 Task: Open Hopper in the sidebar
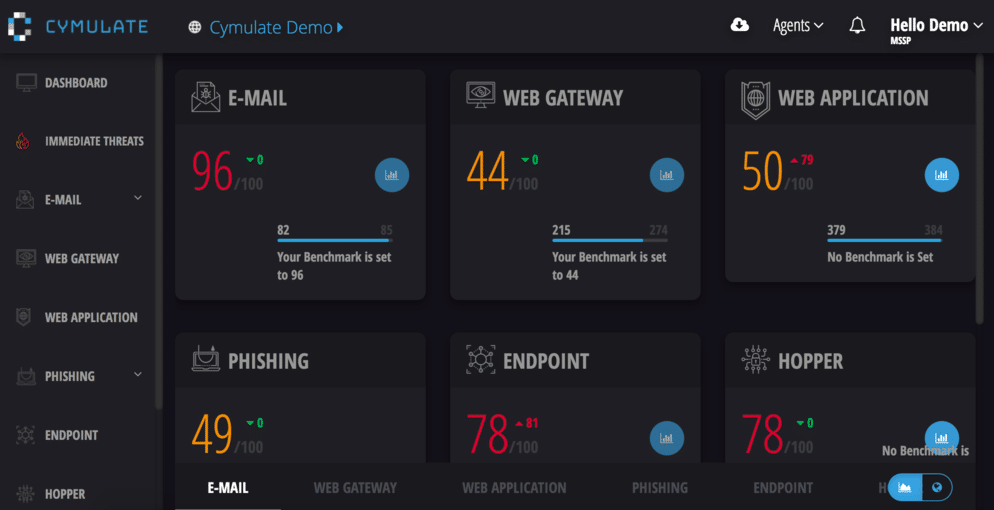point(65,494)
